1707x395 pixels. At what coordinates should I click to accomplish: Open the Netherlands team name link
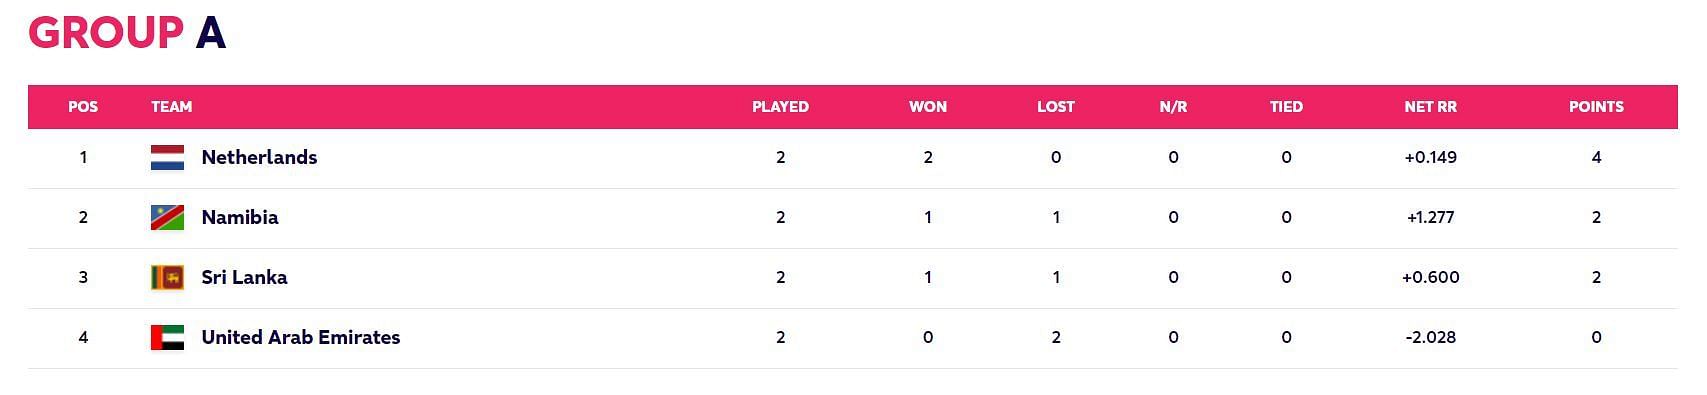(x=259, y=157)
